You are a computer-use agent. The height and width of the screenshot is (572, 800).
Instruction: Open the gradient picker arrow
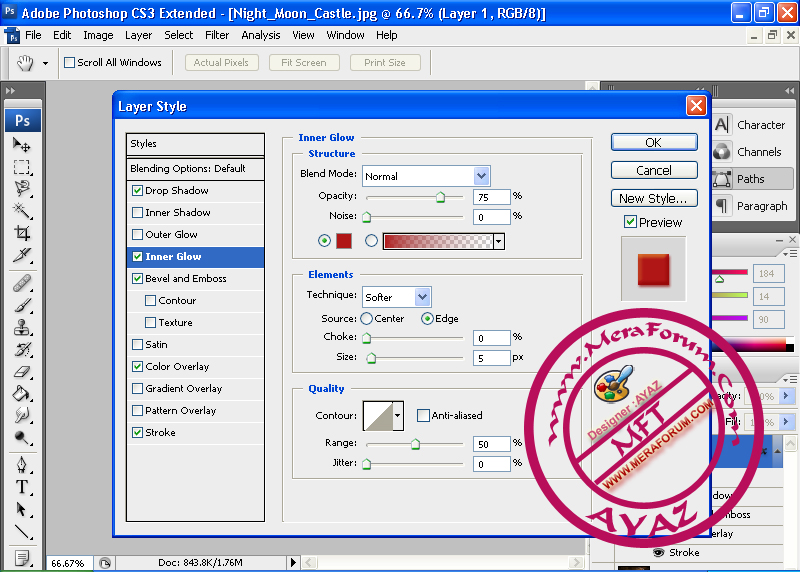pos(499,241)
